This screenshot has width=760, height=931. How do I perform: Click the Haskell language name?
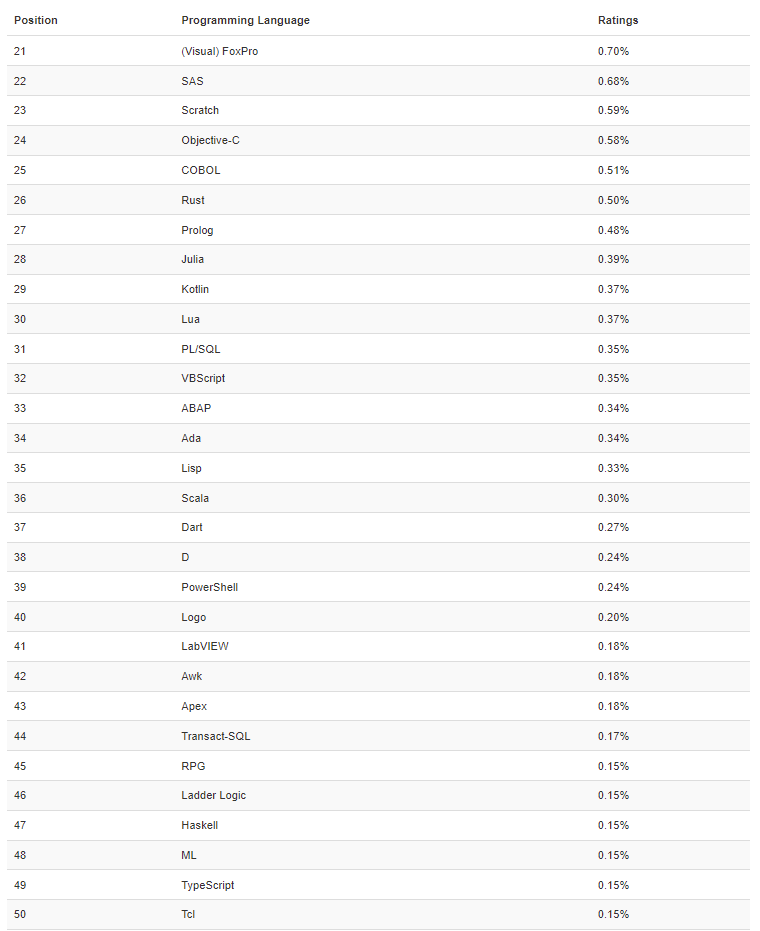tap(199, 825)
